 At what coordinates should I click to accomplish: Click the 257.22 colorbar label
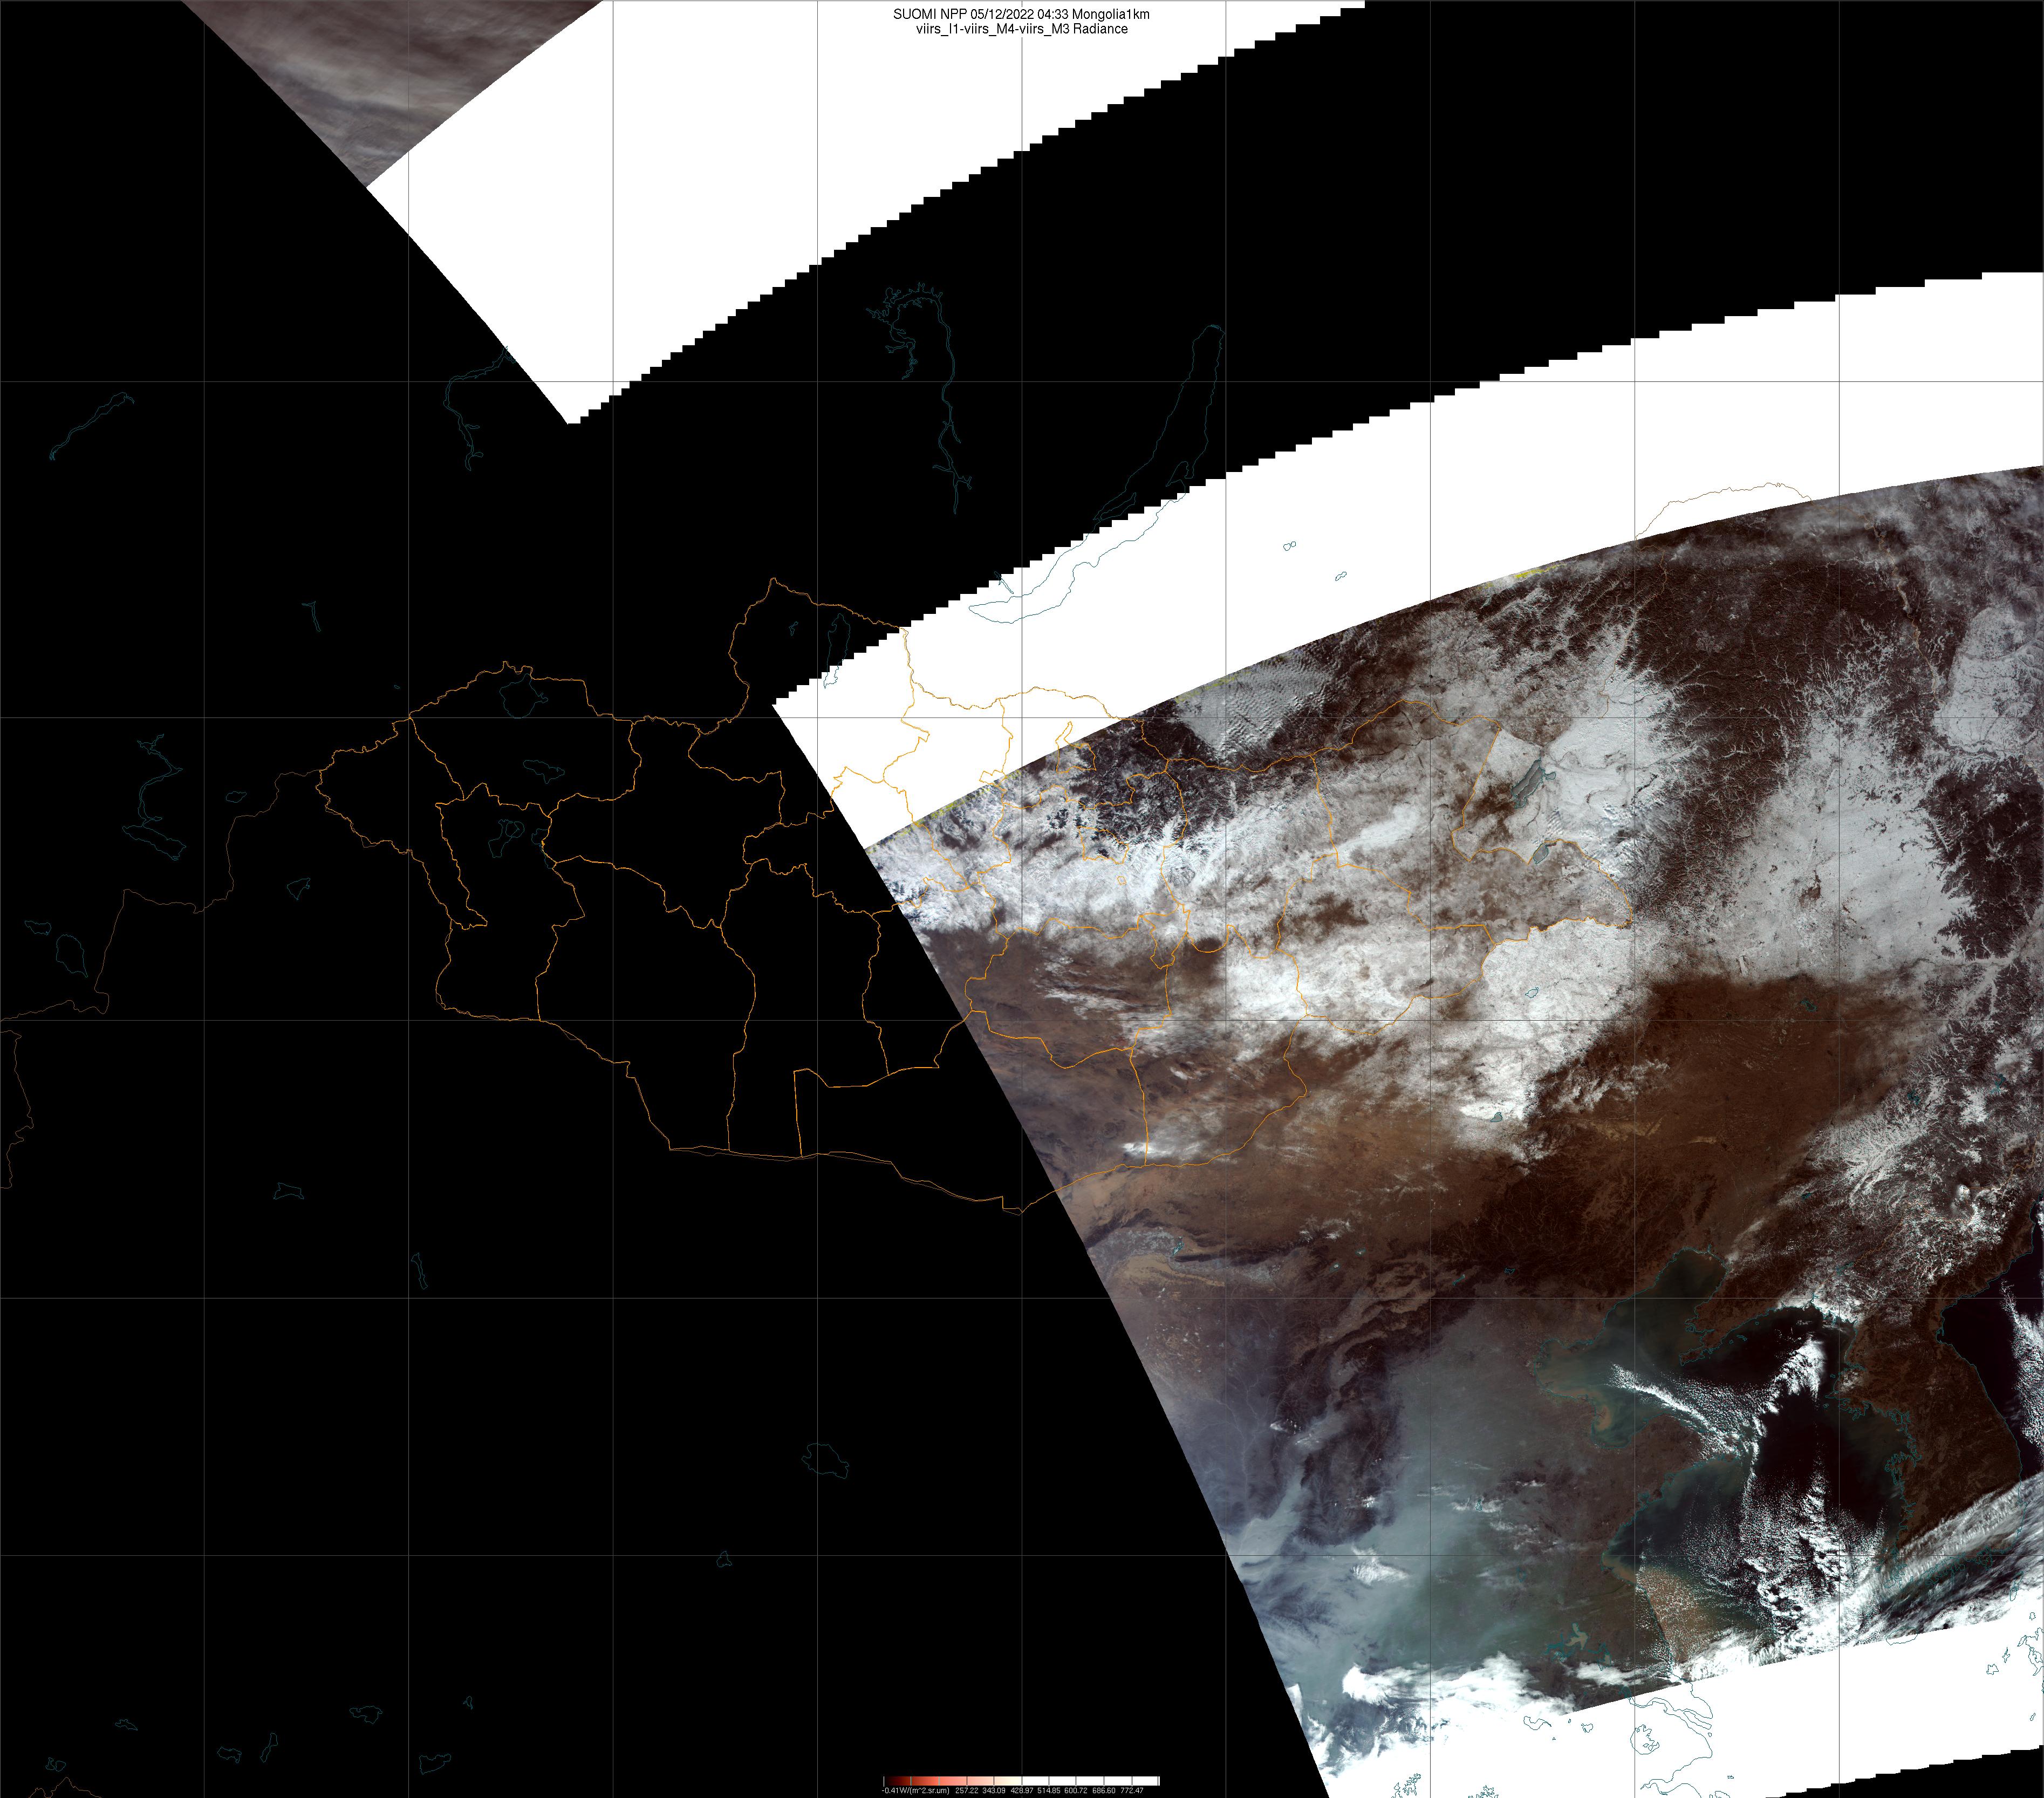click(x=967, y=1790)
